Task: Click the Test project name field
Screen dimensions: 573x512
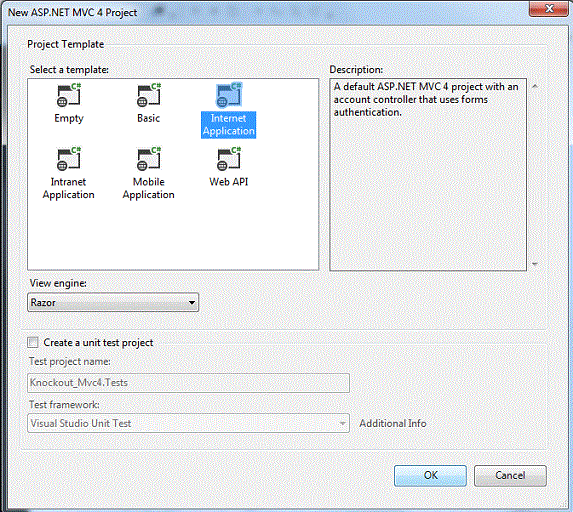Action: pyautogui.click(x=188, y=383)
